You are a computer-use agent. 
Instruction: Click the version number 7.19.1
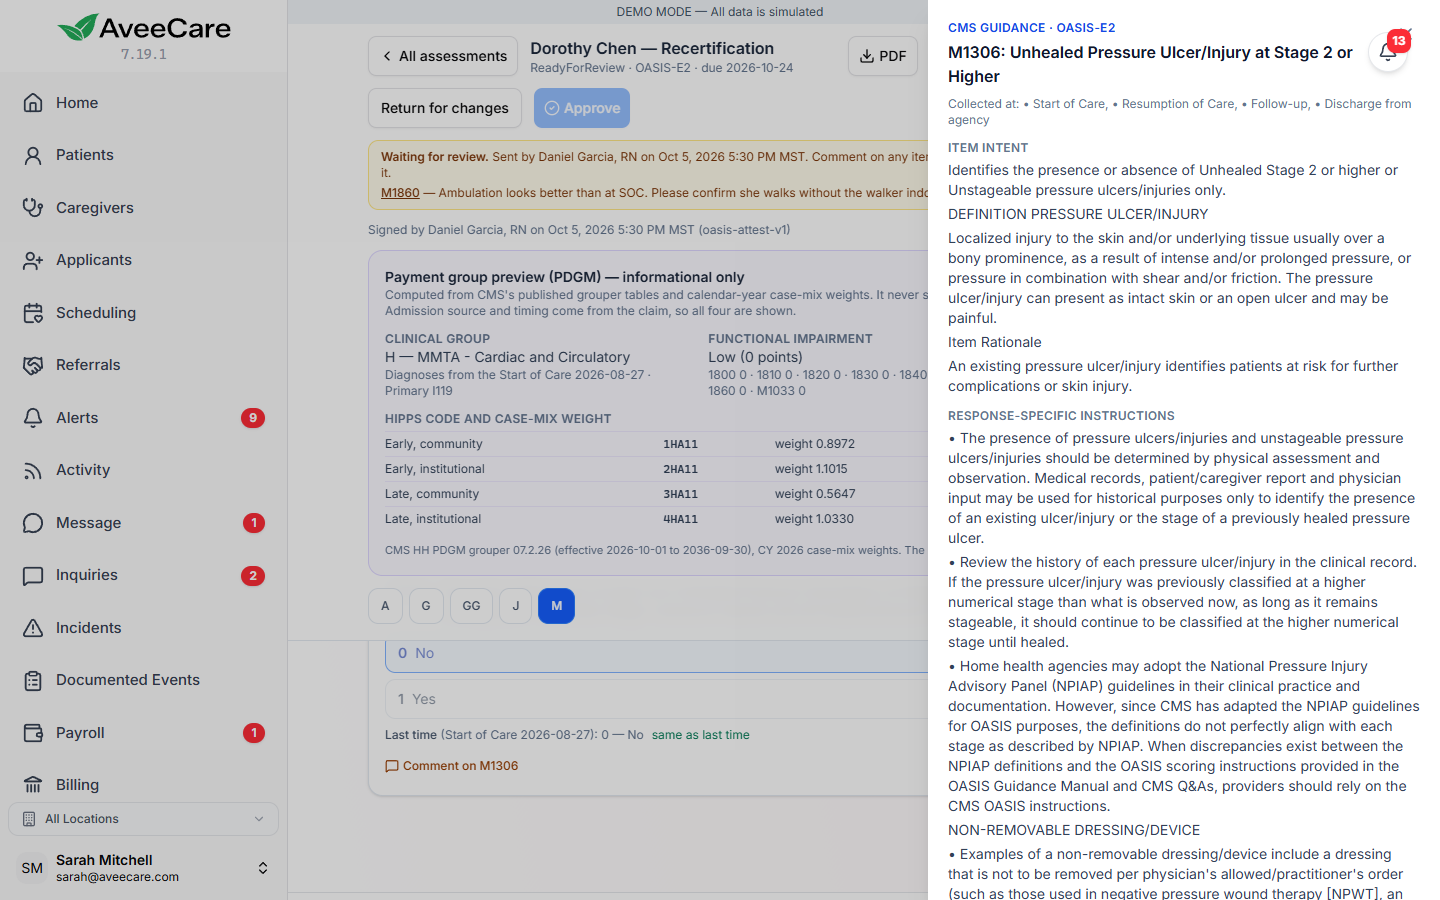(144, 54)
